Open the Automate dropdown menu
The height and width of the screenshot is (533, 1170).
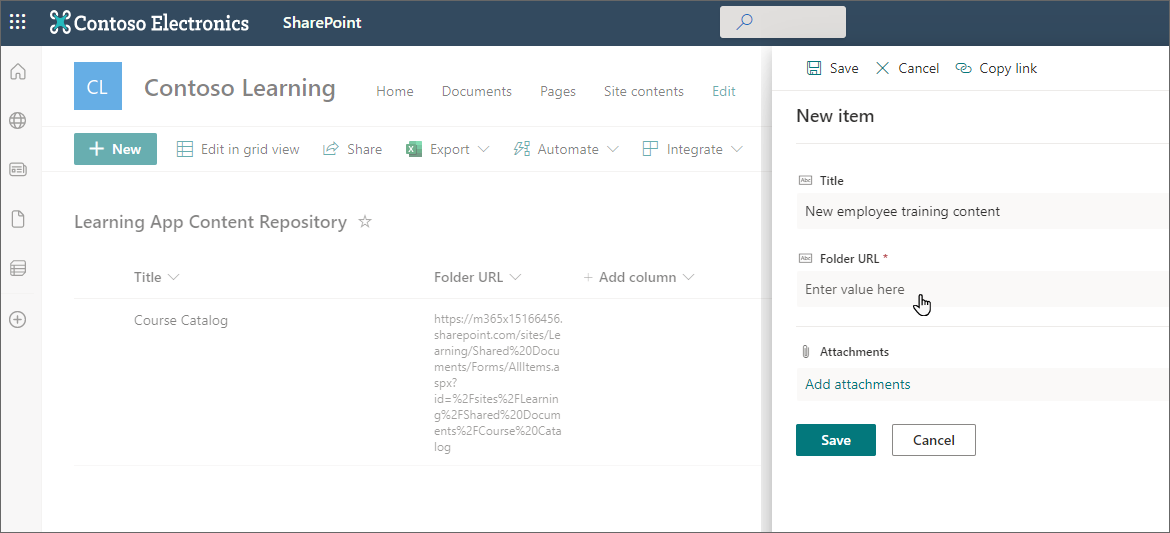click(566, 149)
